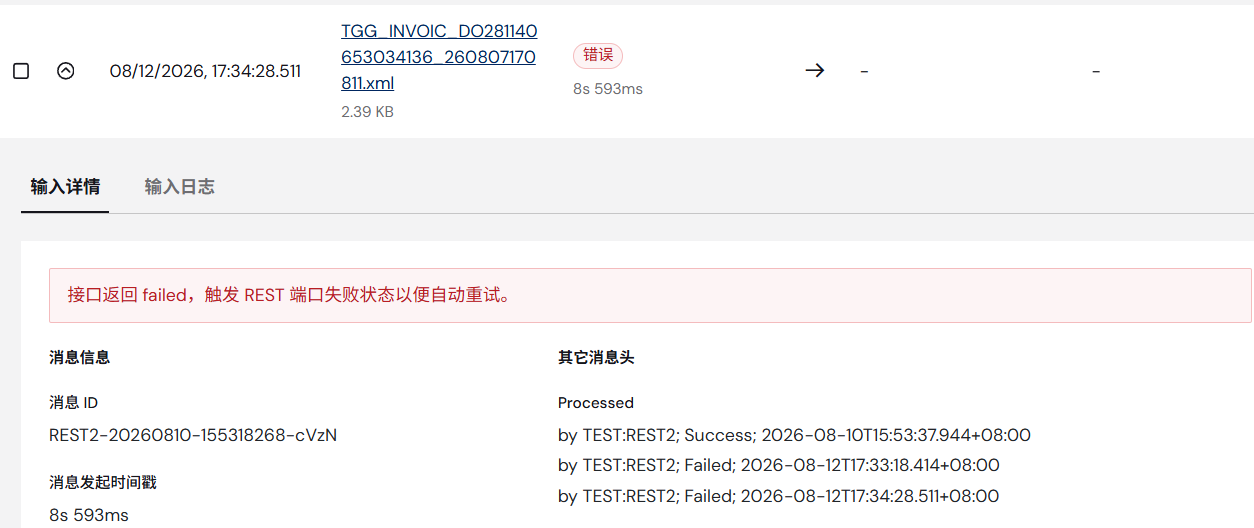Select the Failed entry at 17:33:18.414
Image resolution: width=1254 pixels, height=528 pixels.
779,465
